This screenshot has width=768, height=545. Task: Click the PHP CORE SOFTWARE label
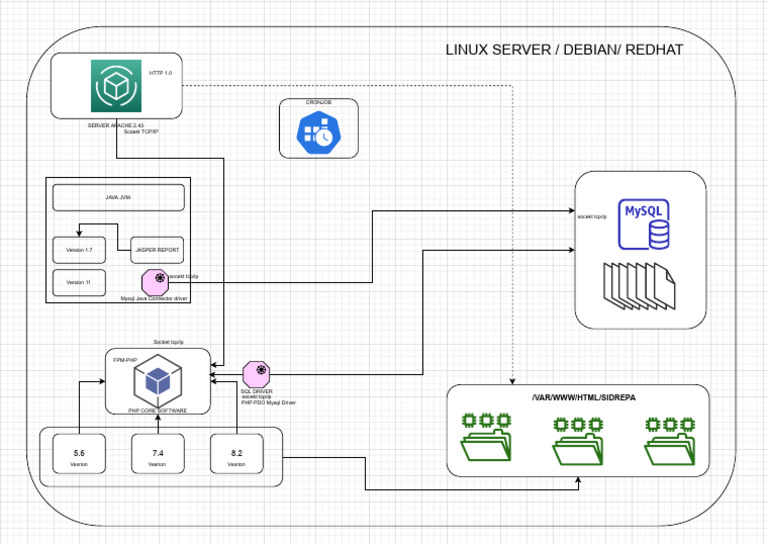(157, 411)
